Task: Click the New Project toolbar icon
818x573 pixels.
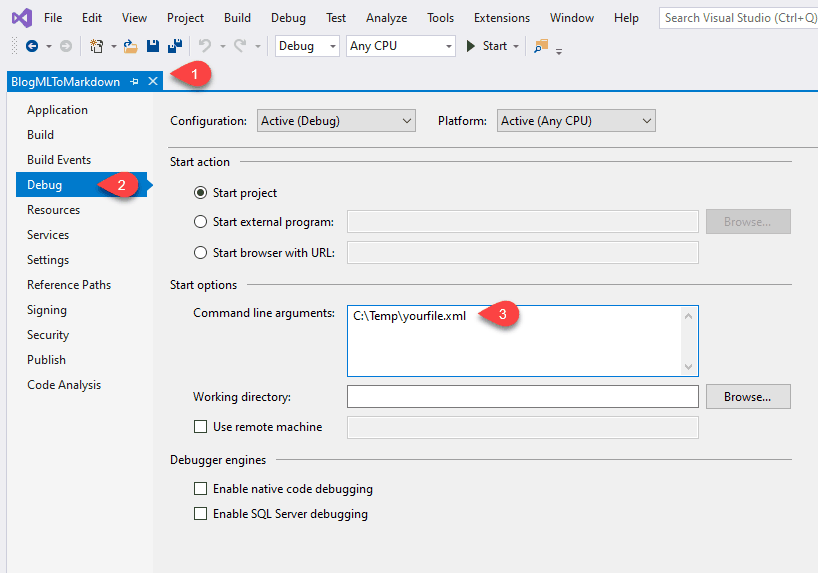Action: pyautogui.click(x=97, y=46)
